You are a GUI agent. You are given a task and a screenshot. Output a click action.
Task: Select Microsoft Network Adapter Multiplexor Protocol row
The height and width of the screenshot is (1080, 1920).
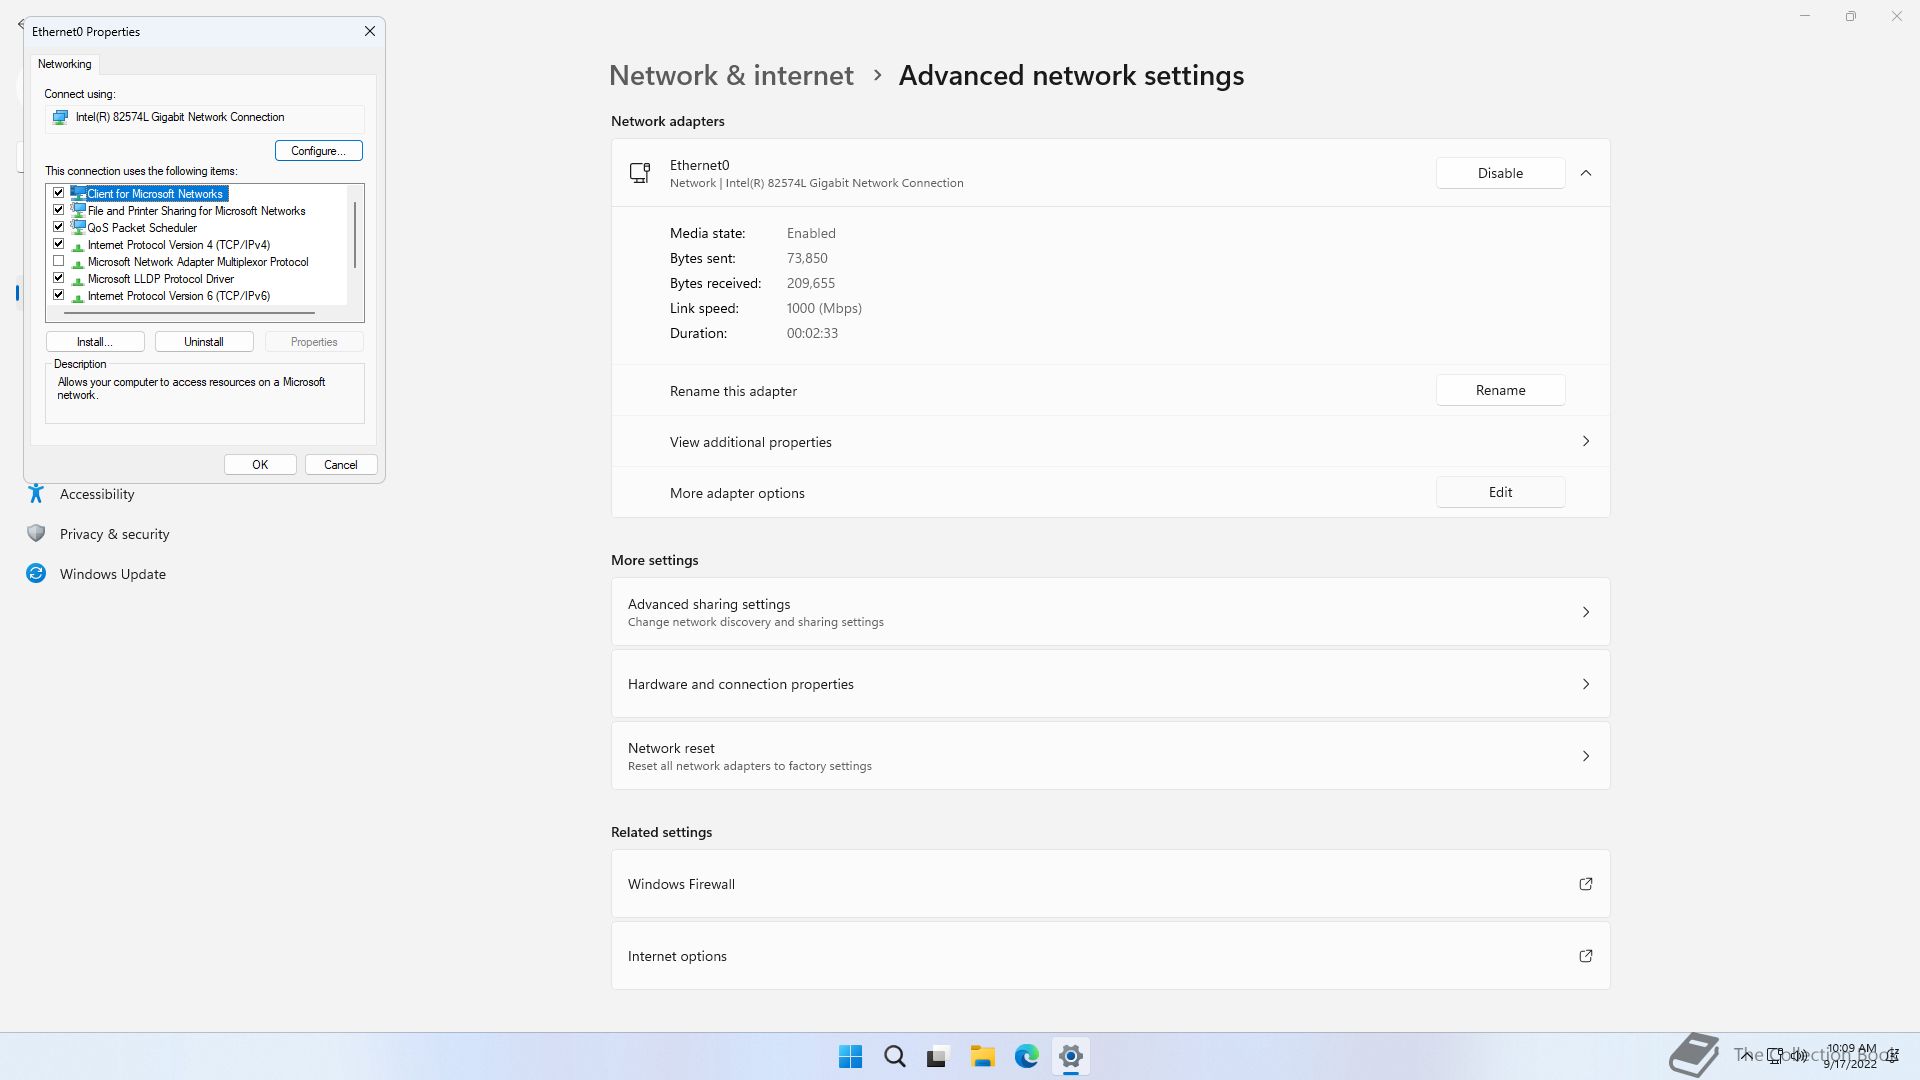coord(198,262)
